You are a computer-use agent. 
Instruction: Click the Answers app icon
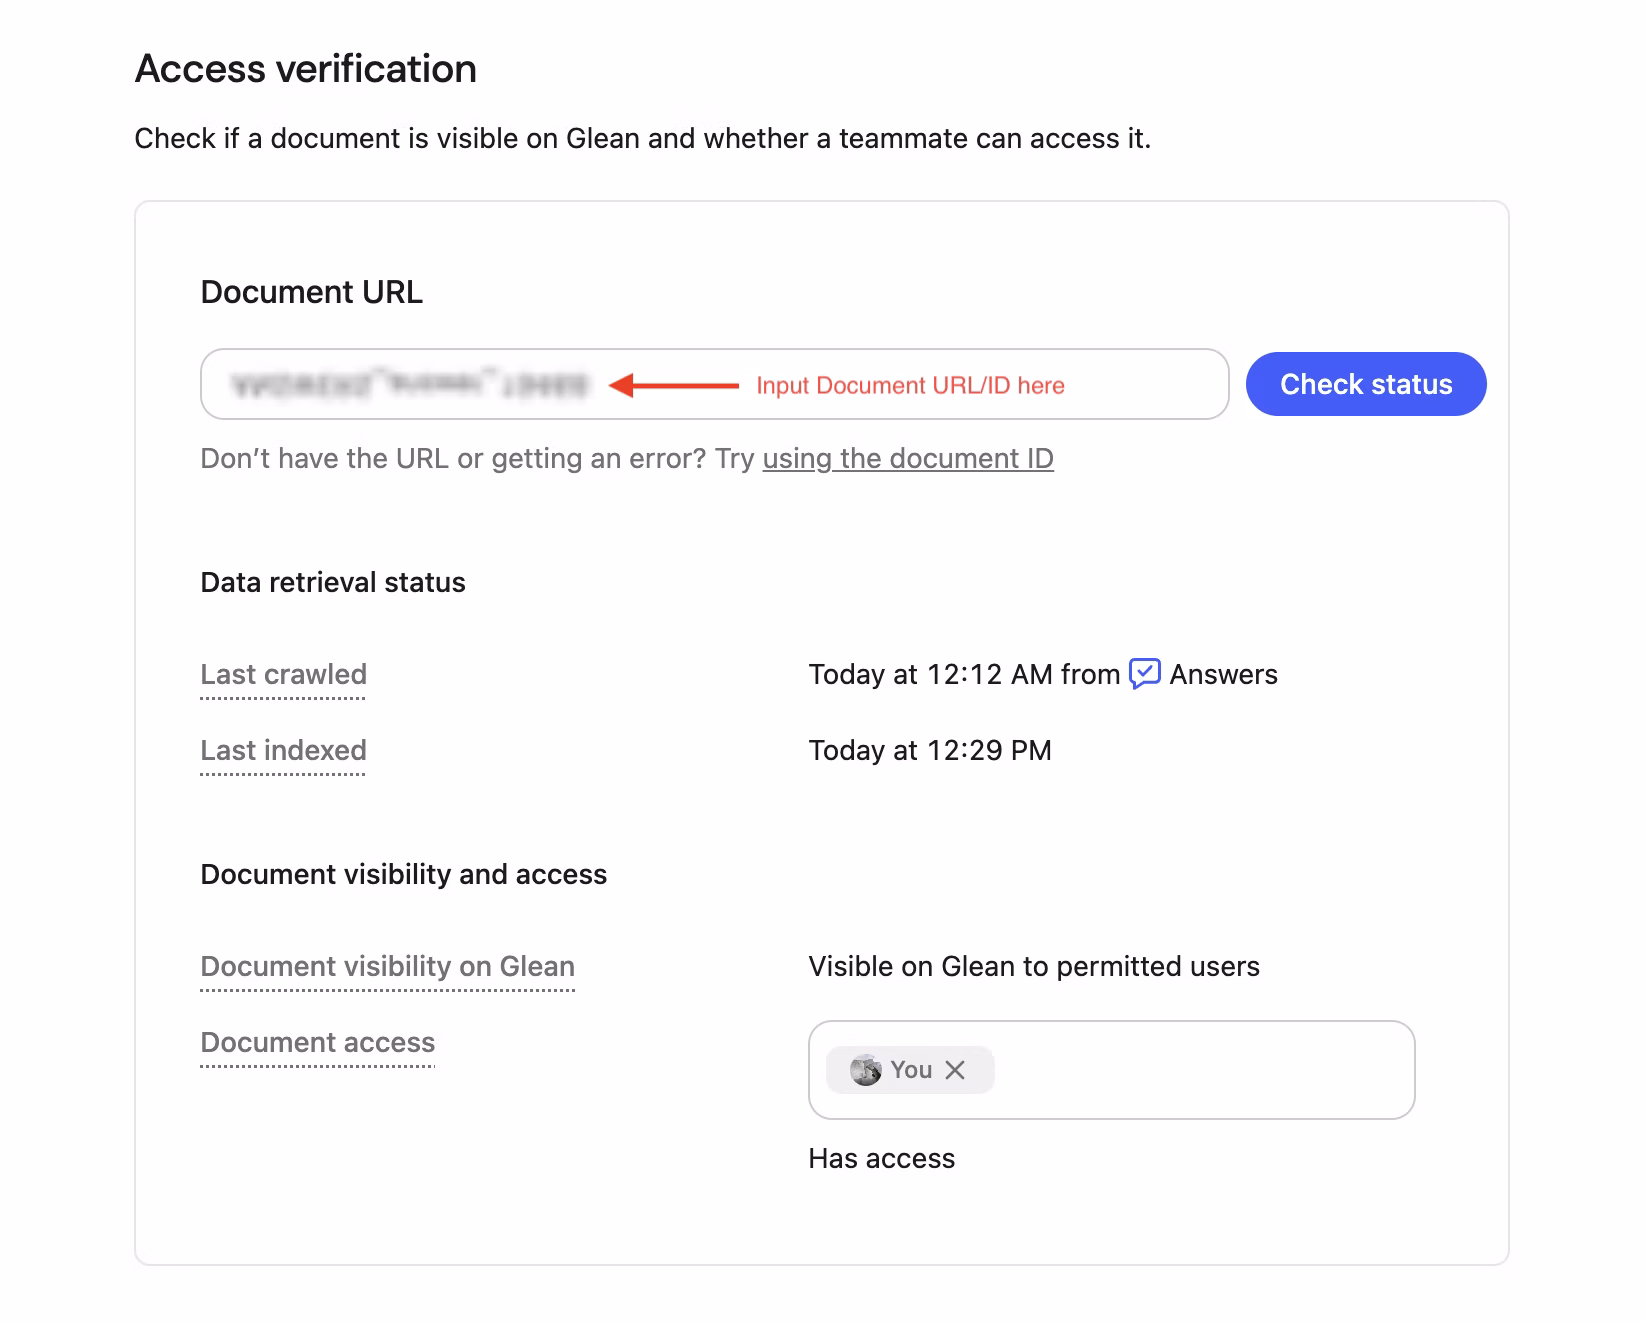click(x=1145, y=674)
